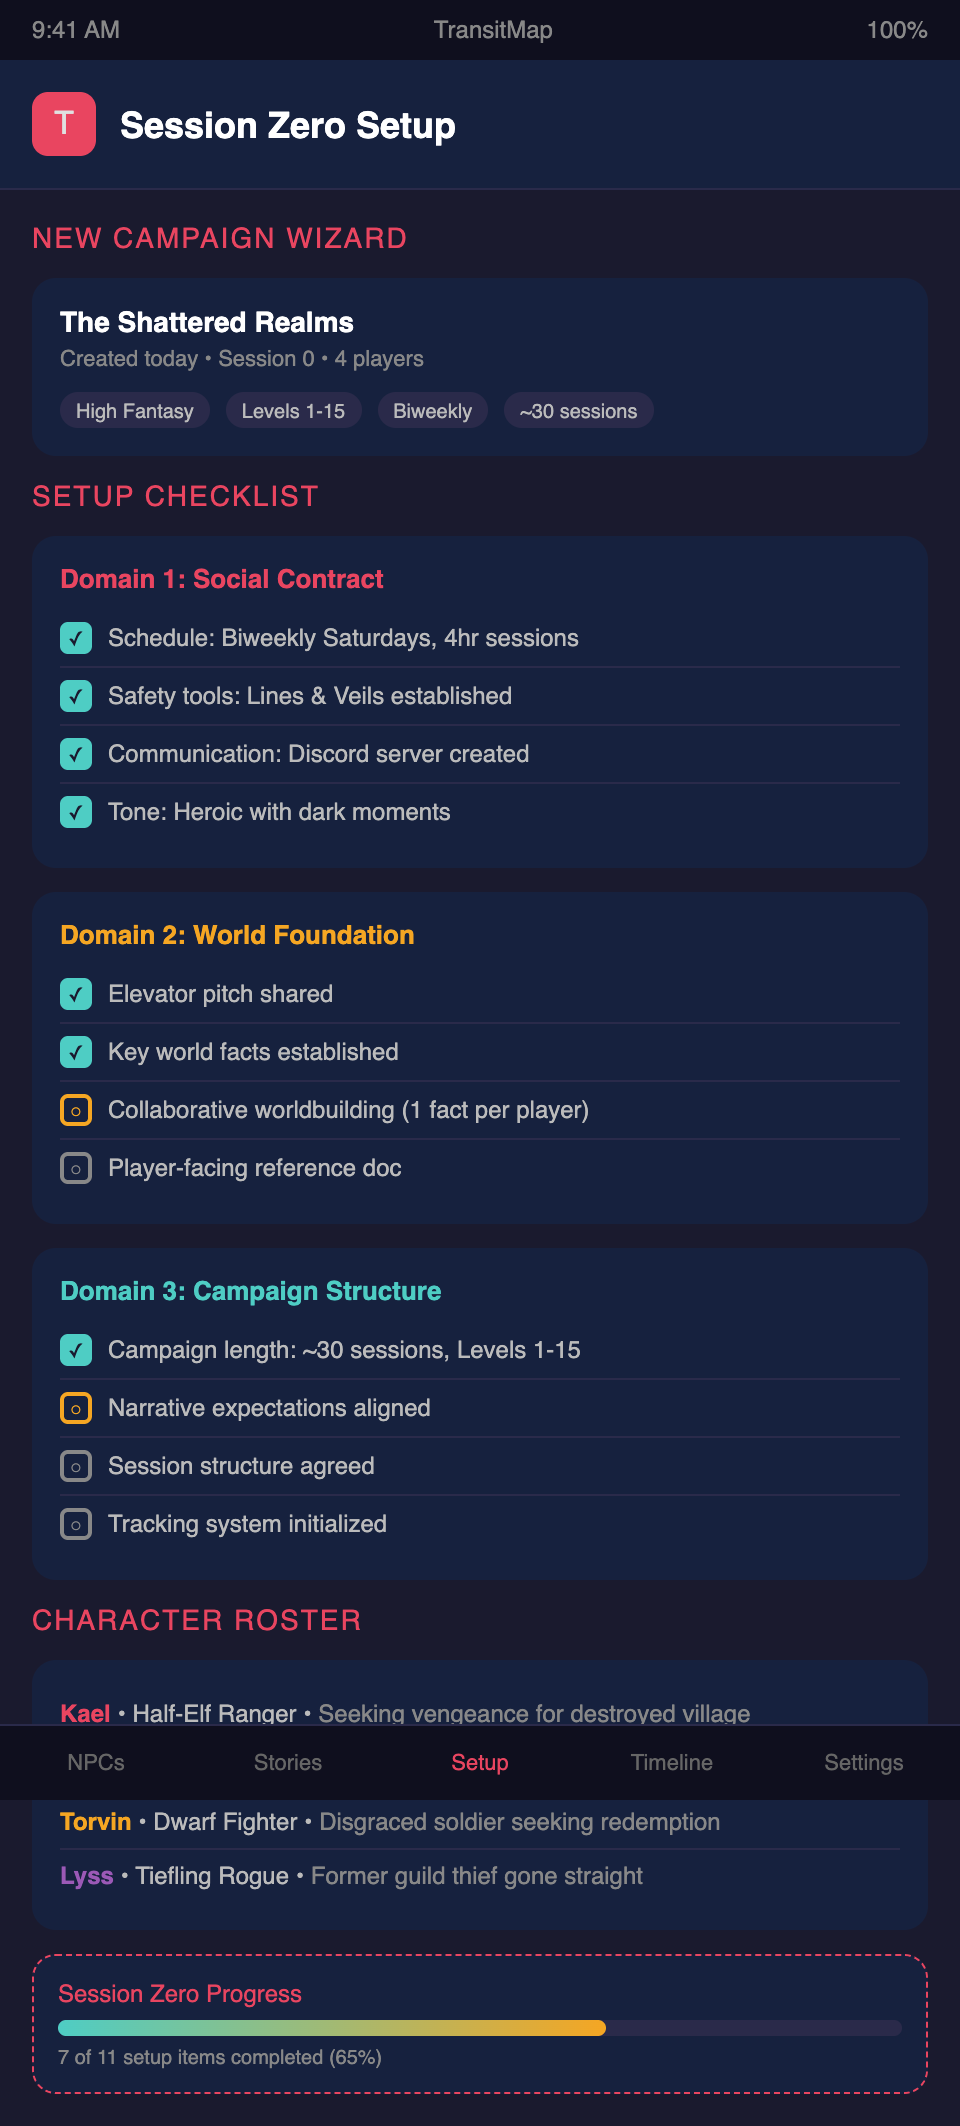Check Tracking system initialized box
Viewport: 960px width, 2126px height.
click(76, 1524)
